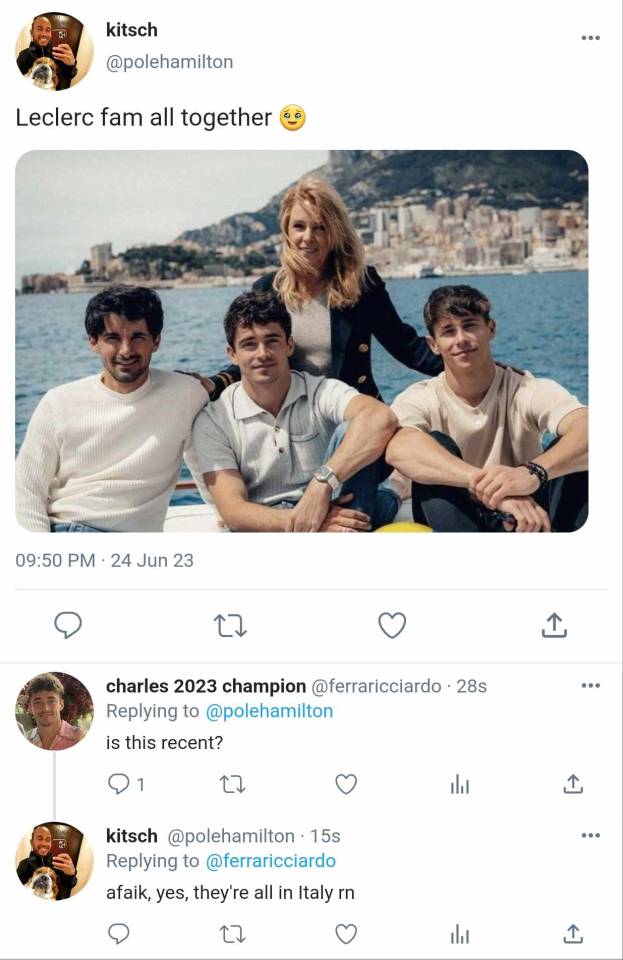View analytics for kitsch's Italy reply
This screenshot has width=623, height=960.
459,934
